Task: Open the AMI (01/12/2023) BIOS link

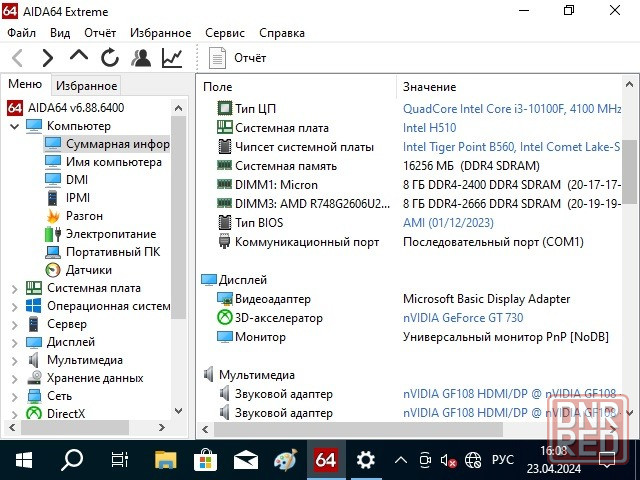Action: [x=448, y=223]
